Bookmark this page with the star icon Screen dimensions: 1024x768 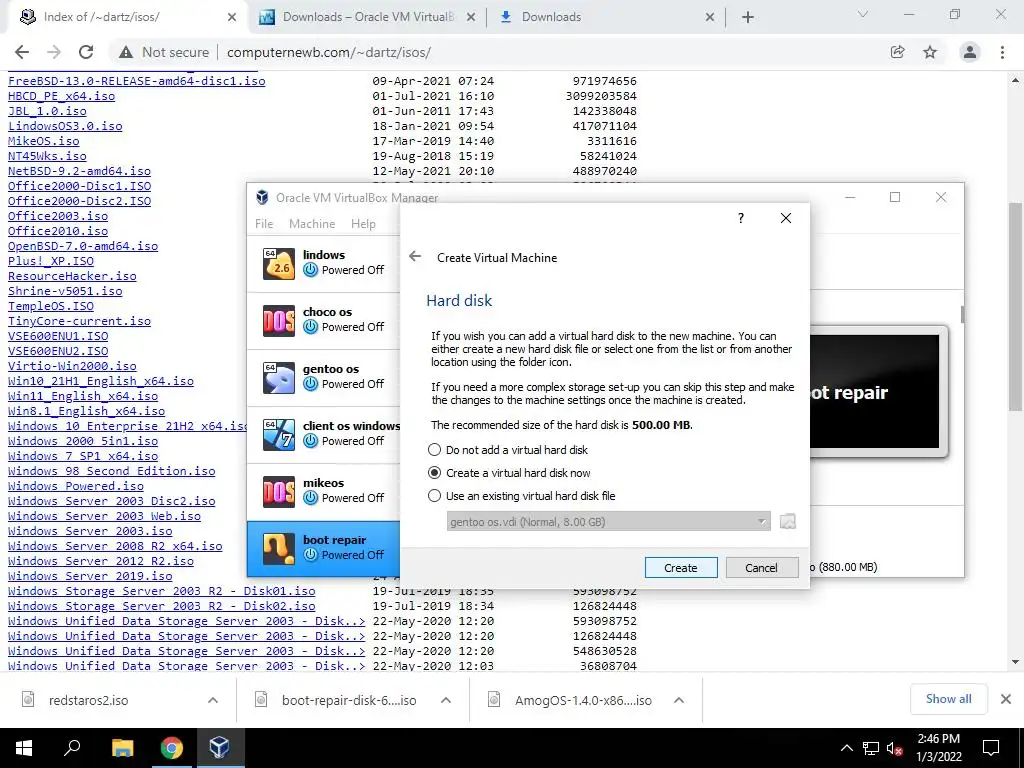tap(930, 52)
